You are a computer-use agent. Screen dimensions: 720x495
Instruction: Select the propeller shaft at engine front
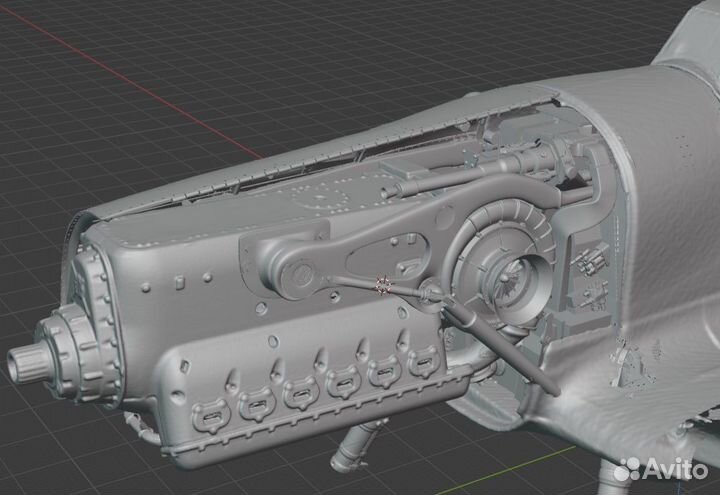pos(22,362)
